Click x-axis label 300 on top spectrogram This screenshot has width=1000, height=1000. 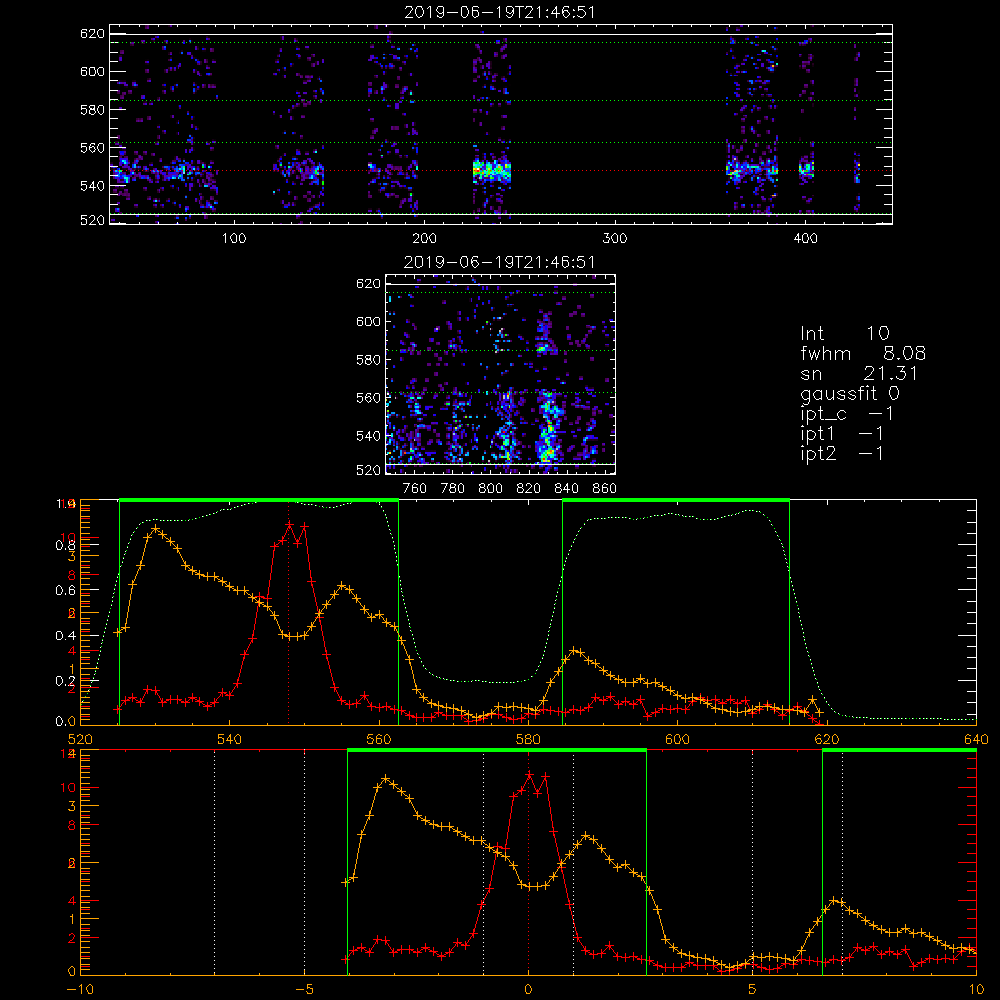615,239
